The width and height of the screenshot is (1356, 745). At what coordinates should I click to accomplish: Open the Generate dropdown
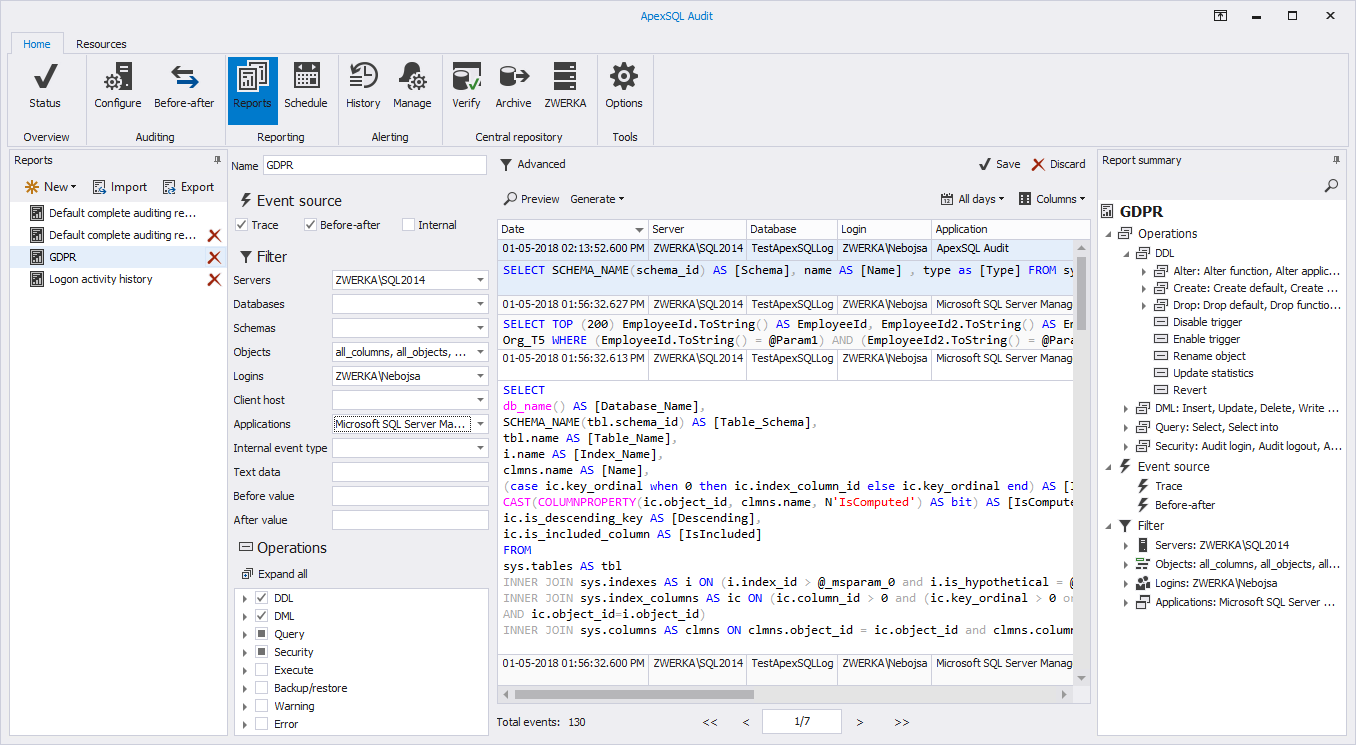pyautogui.click(x=597, y=199)
